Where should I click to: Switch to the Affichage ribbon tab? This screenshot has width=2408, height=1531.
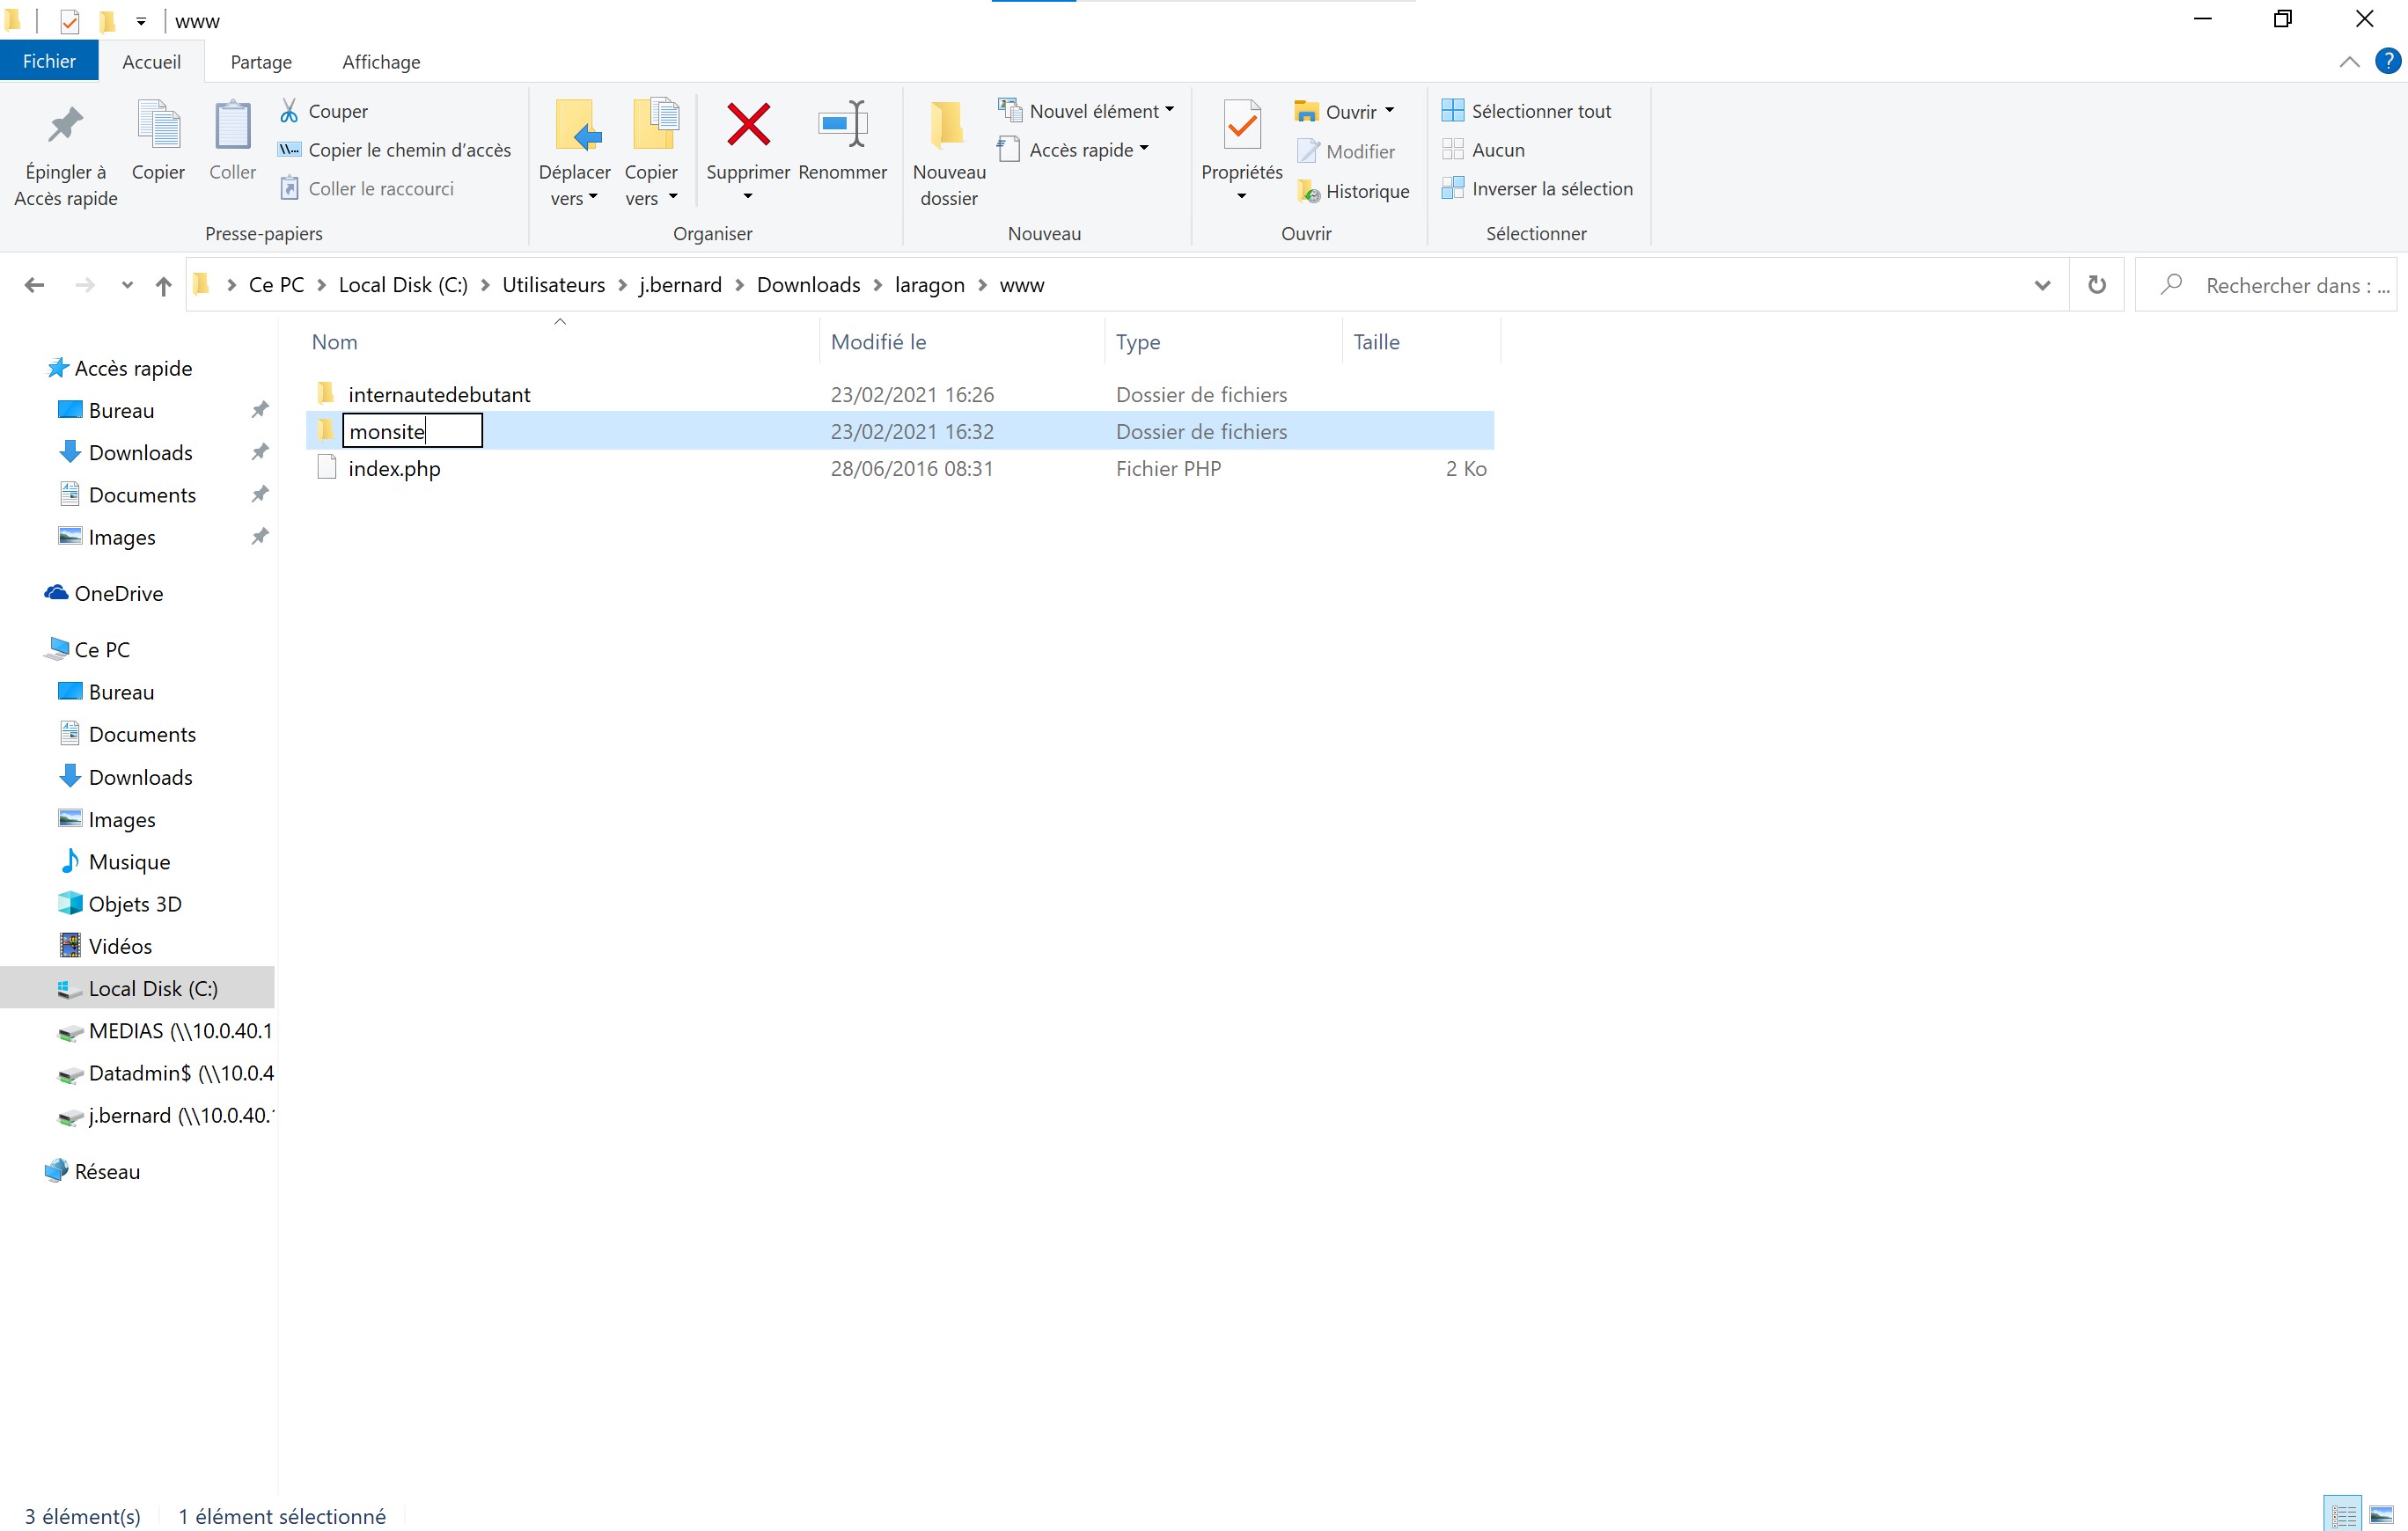(x=381, y=61)
